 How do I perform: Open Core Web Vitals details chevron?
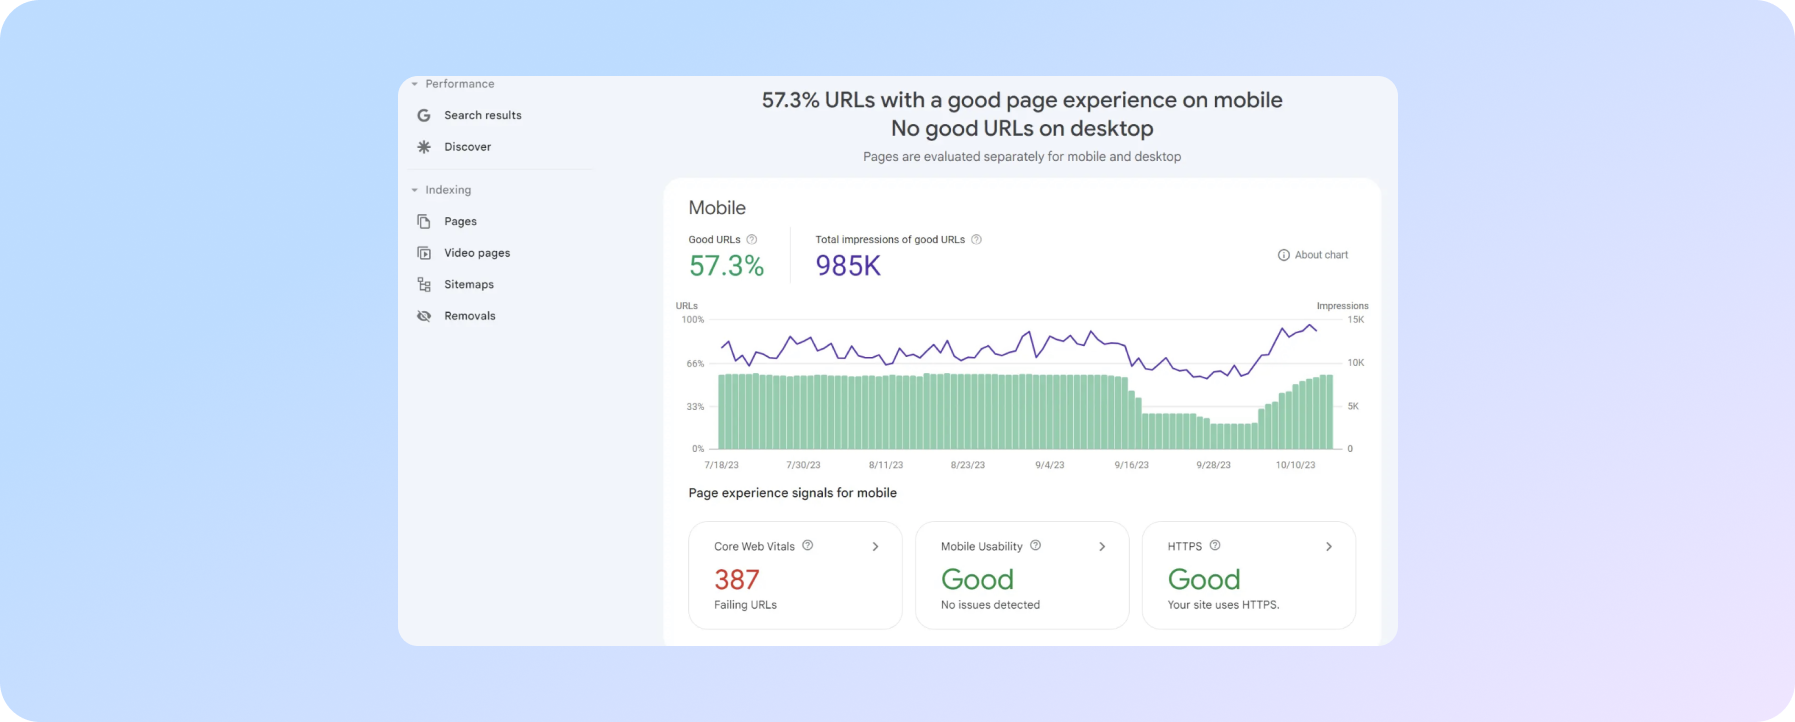pyautogui.click(x=875, y=546)
